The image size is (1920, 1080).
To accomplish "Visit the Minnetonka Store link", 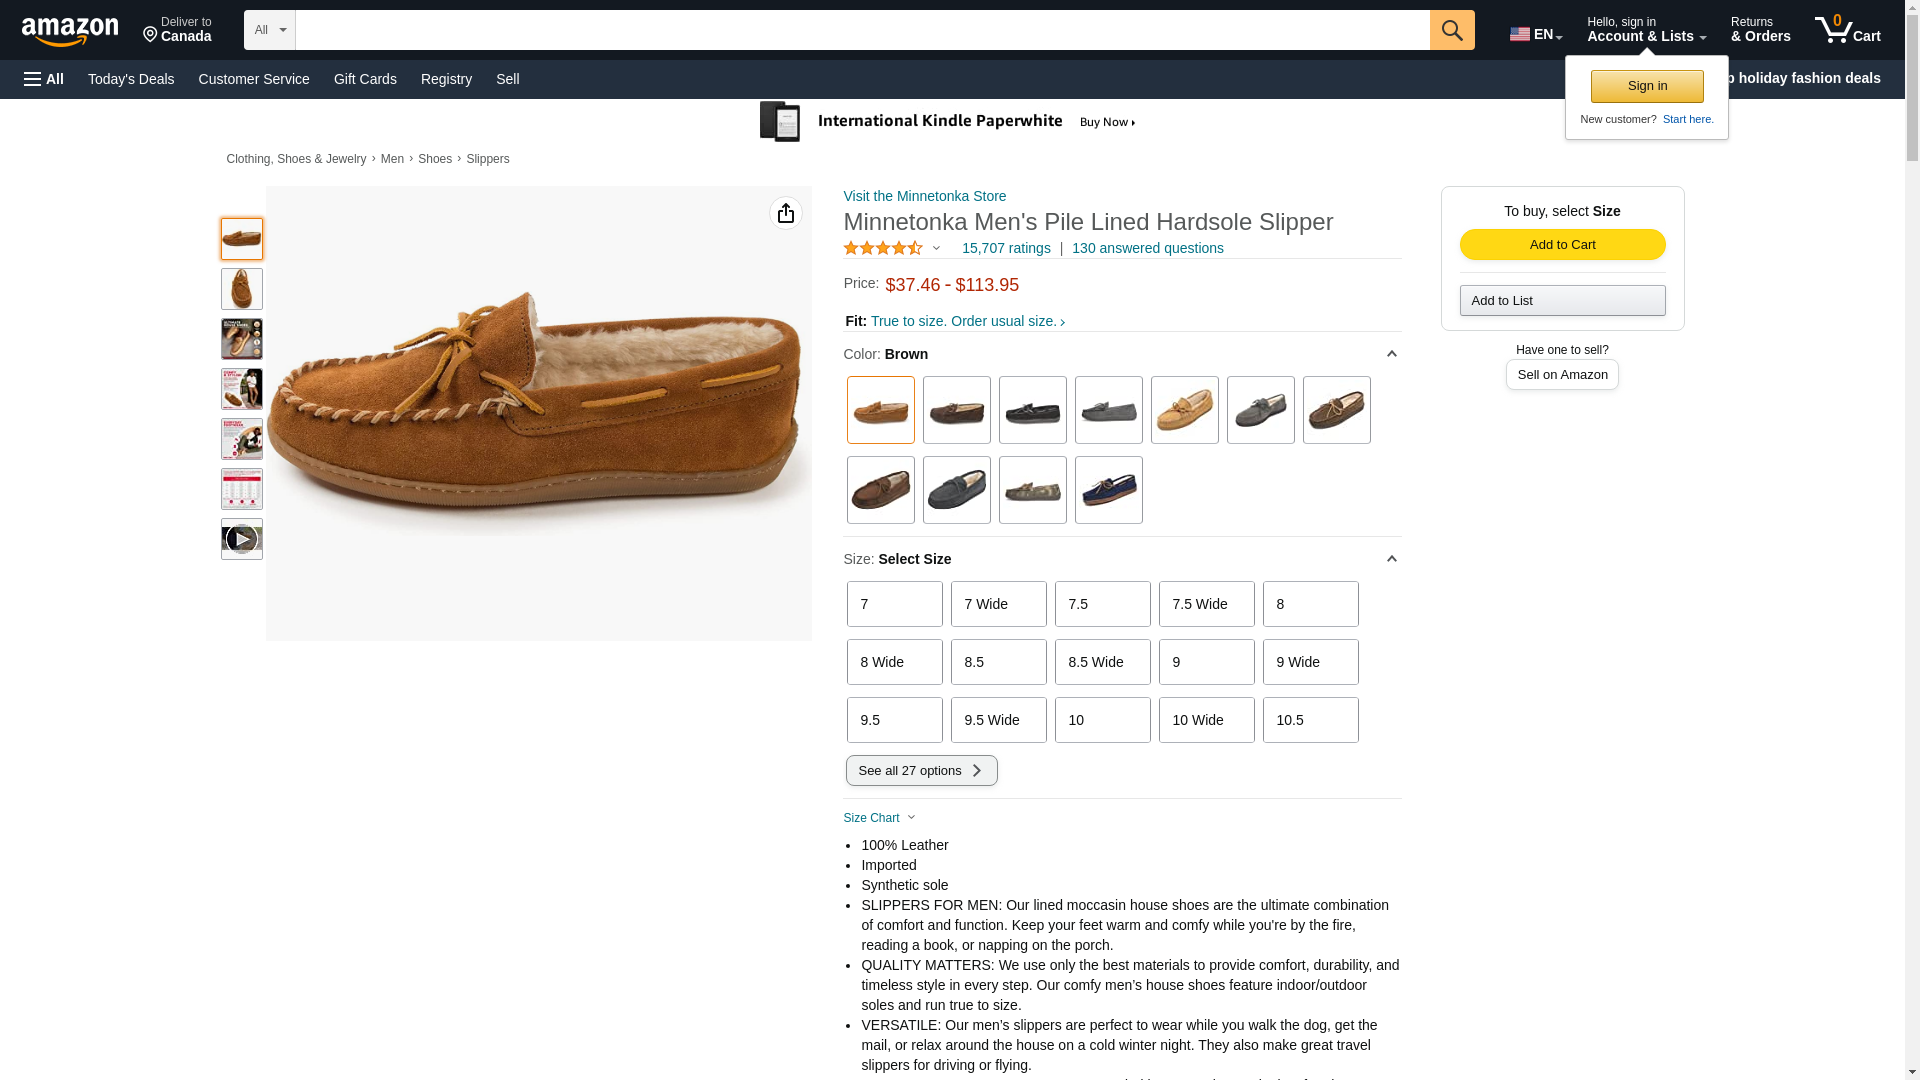I will click(x=925, y=196).
